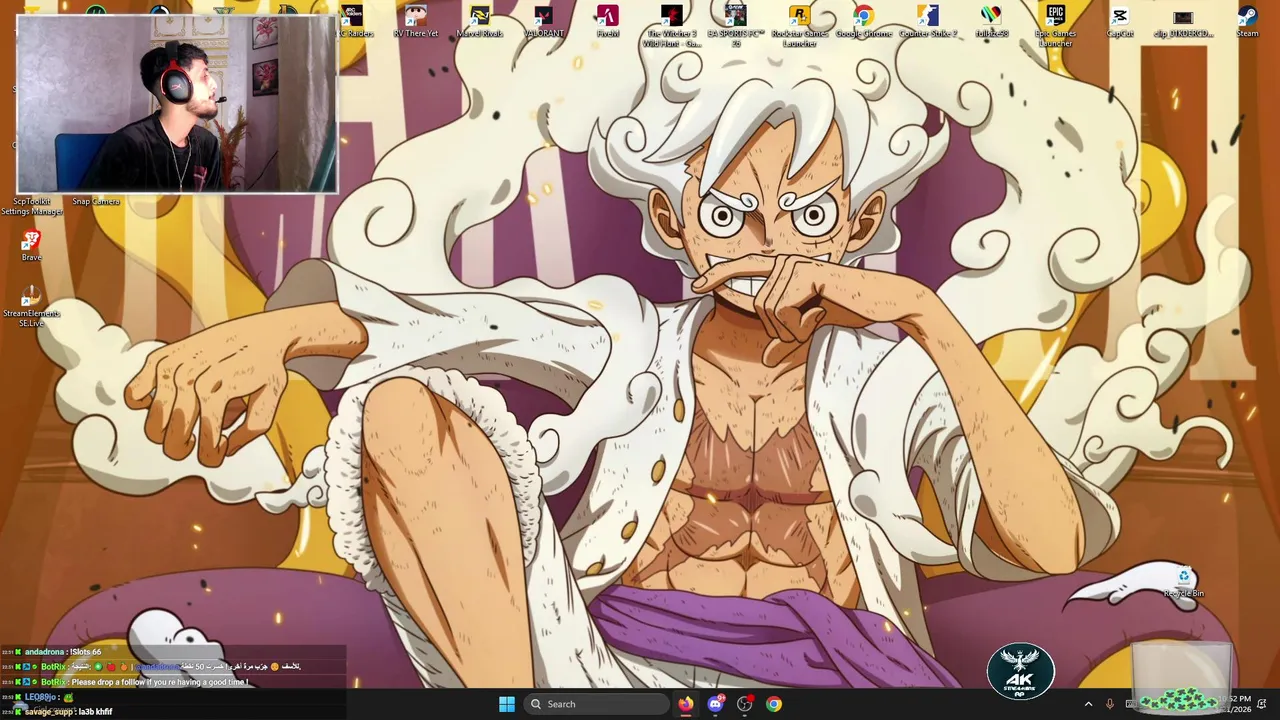Expand the hidden system tray icons

[1088, 704]
